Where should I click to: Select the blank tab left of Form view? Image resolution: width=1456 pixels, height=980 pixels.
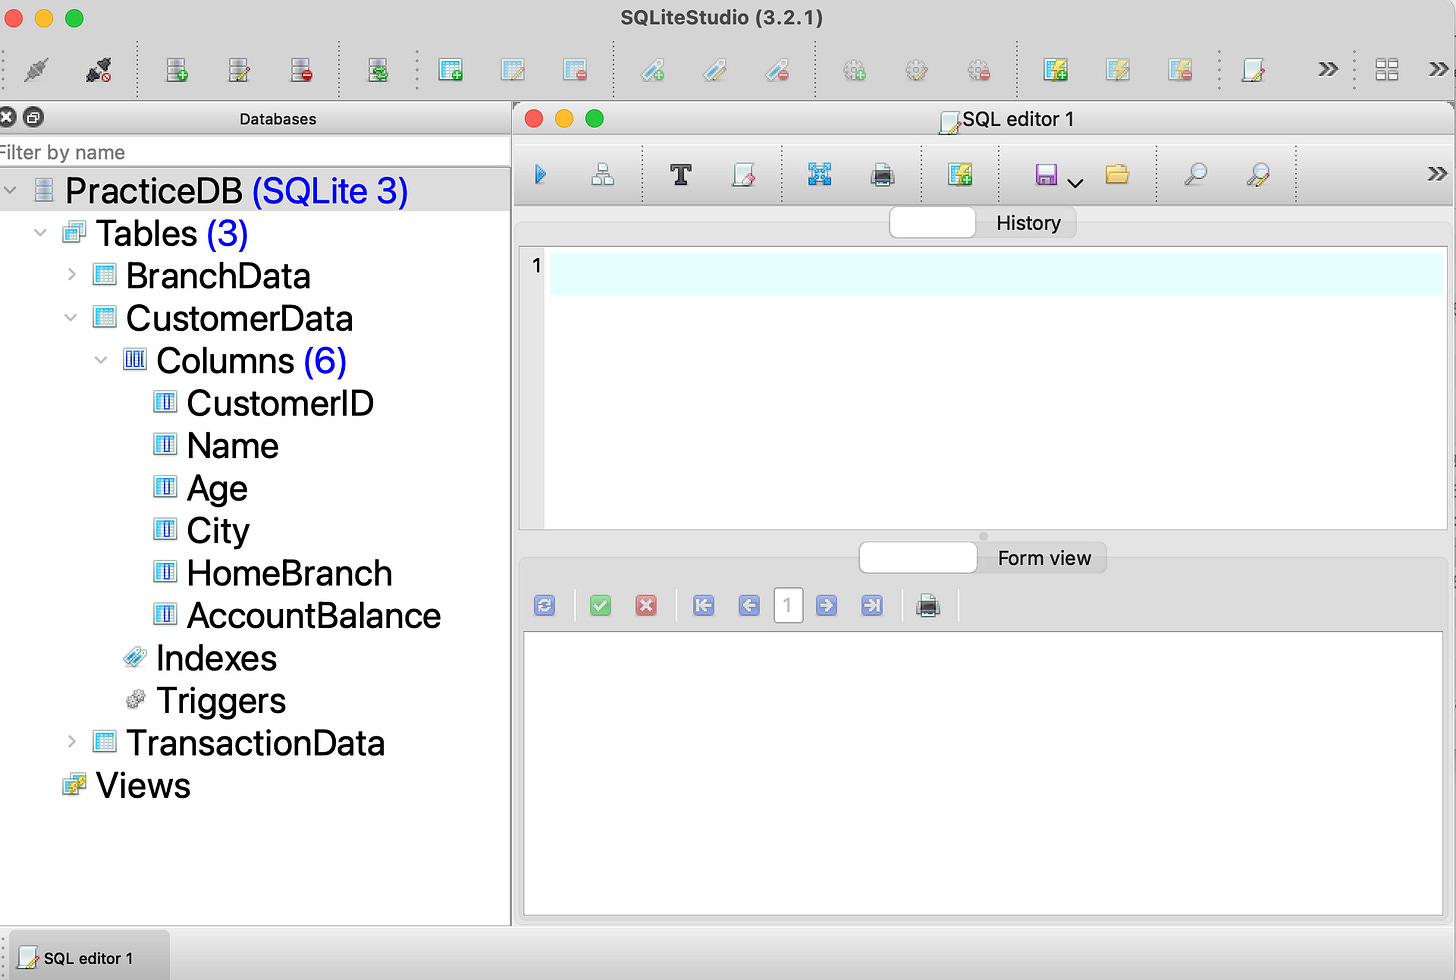(x=918, y=558)
